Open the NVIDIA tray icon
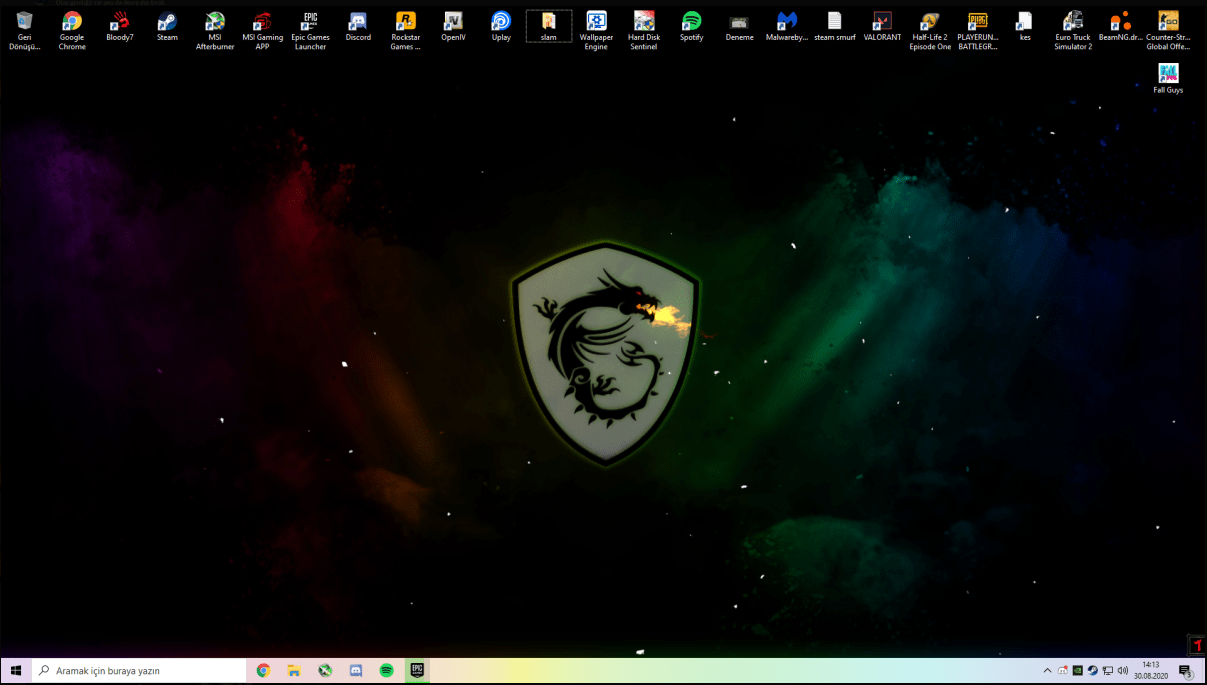The image size is (1207, 685). coord(1077,671)
